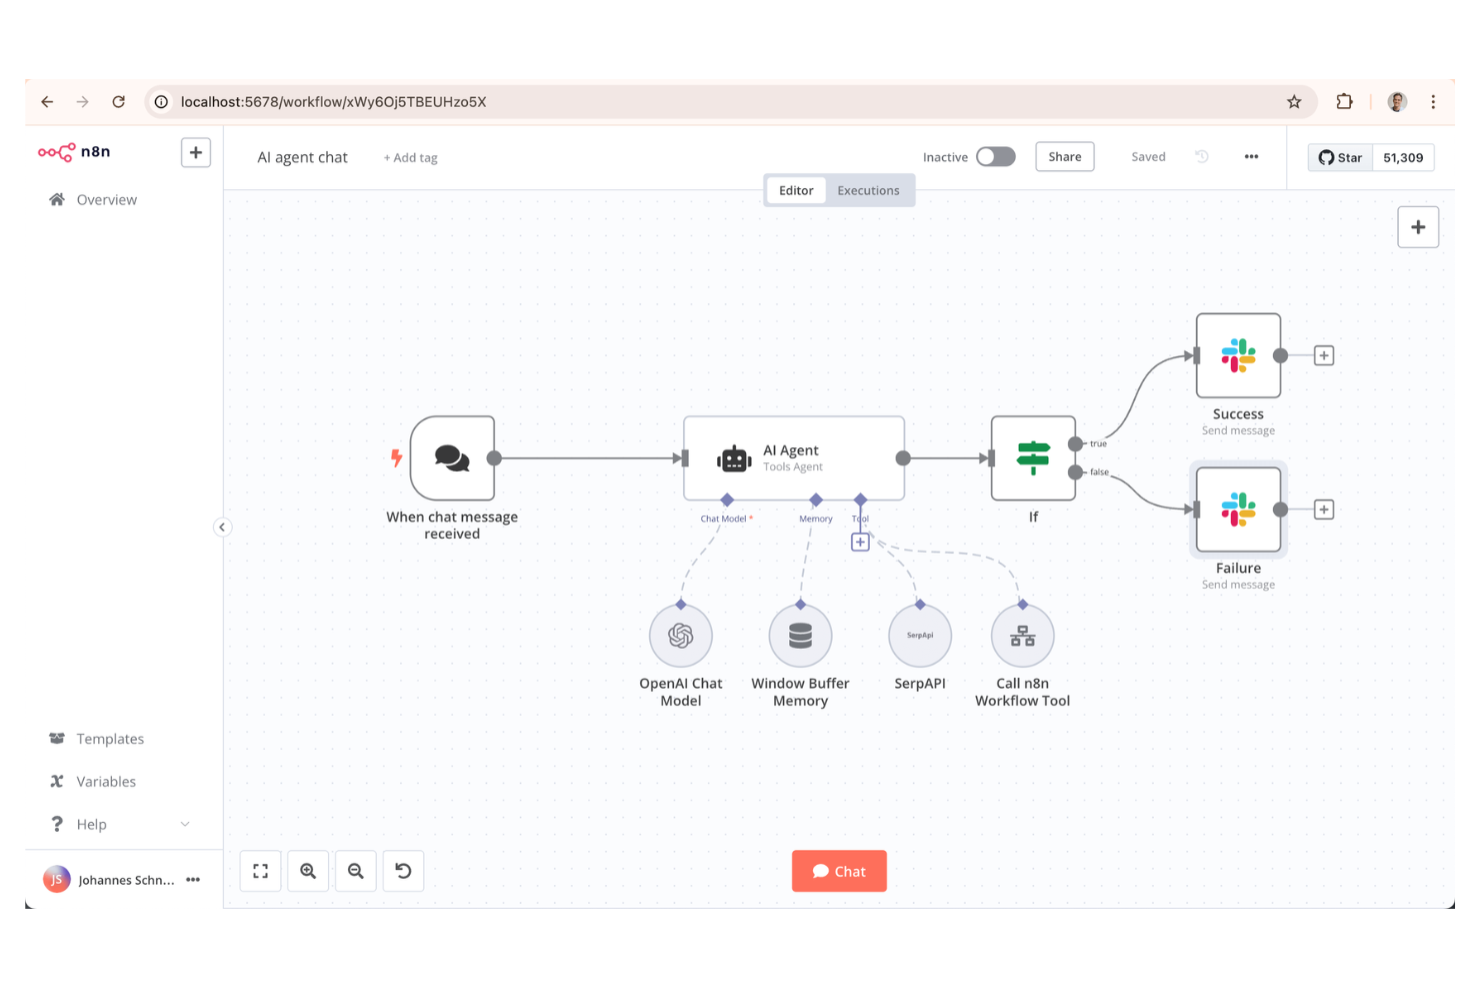
Task: Click the n8n logo in sidebar
Action: tap(74, 152)
